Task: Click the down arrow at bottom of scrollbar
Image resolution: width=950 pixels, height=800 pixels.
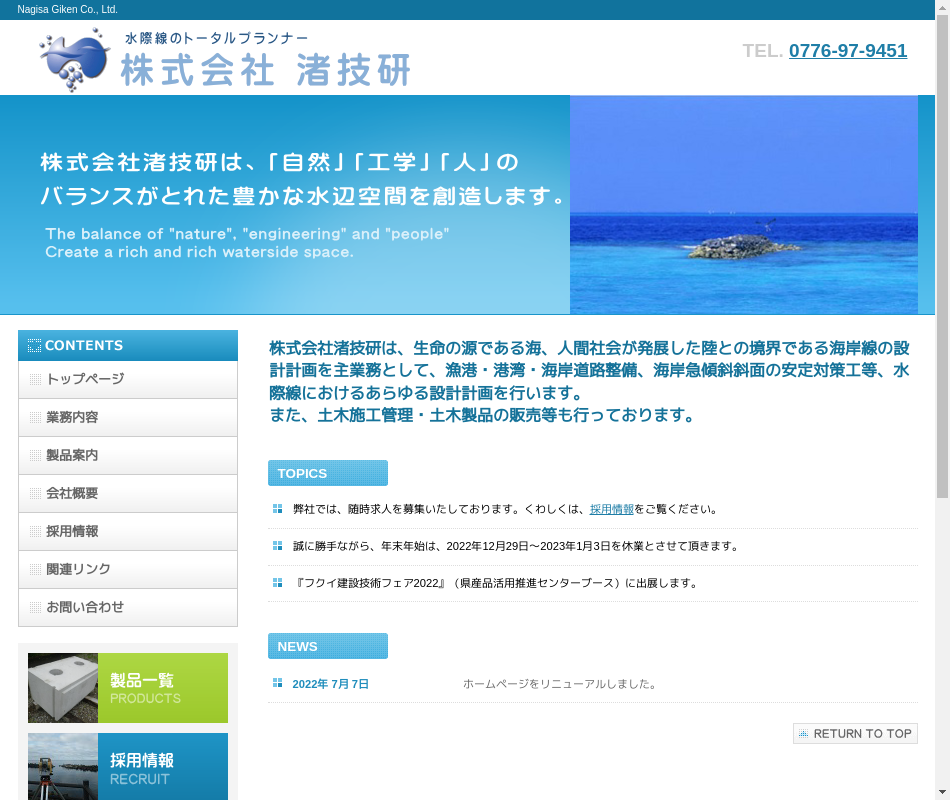Action: [942, 792]
